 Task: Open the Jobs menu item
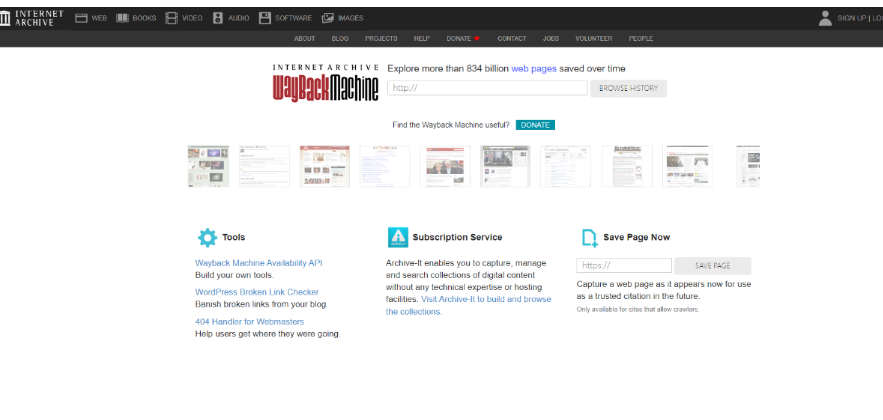[x=551, y=38]
